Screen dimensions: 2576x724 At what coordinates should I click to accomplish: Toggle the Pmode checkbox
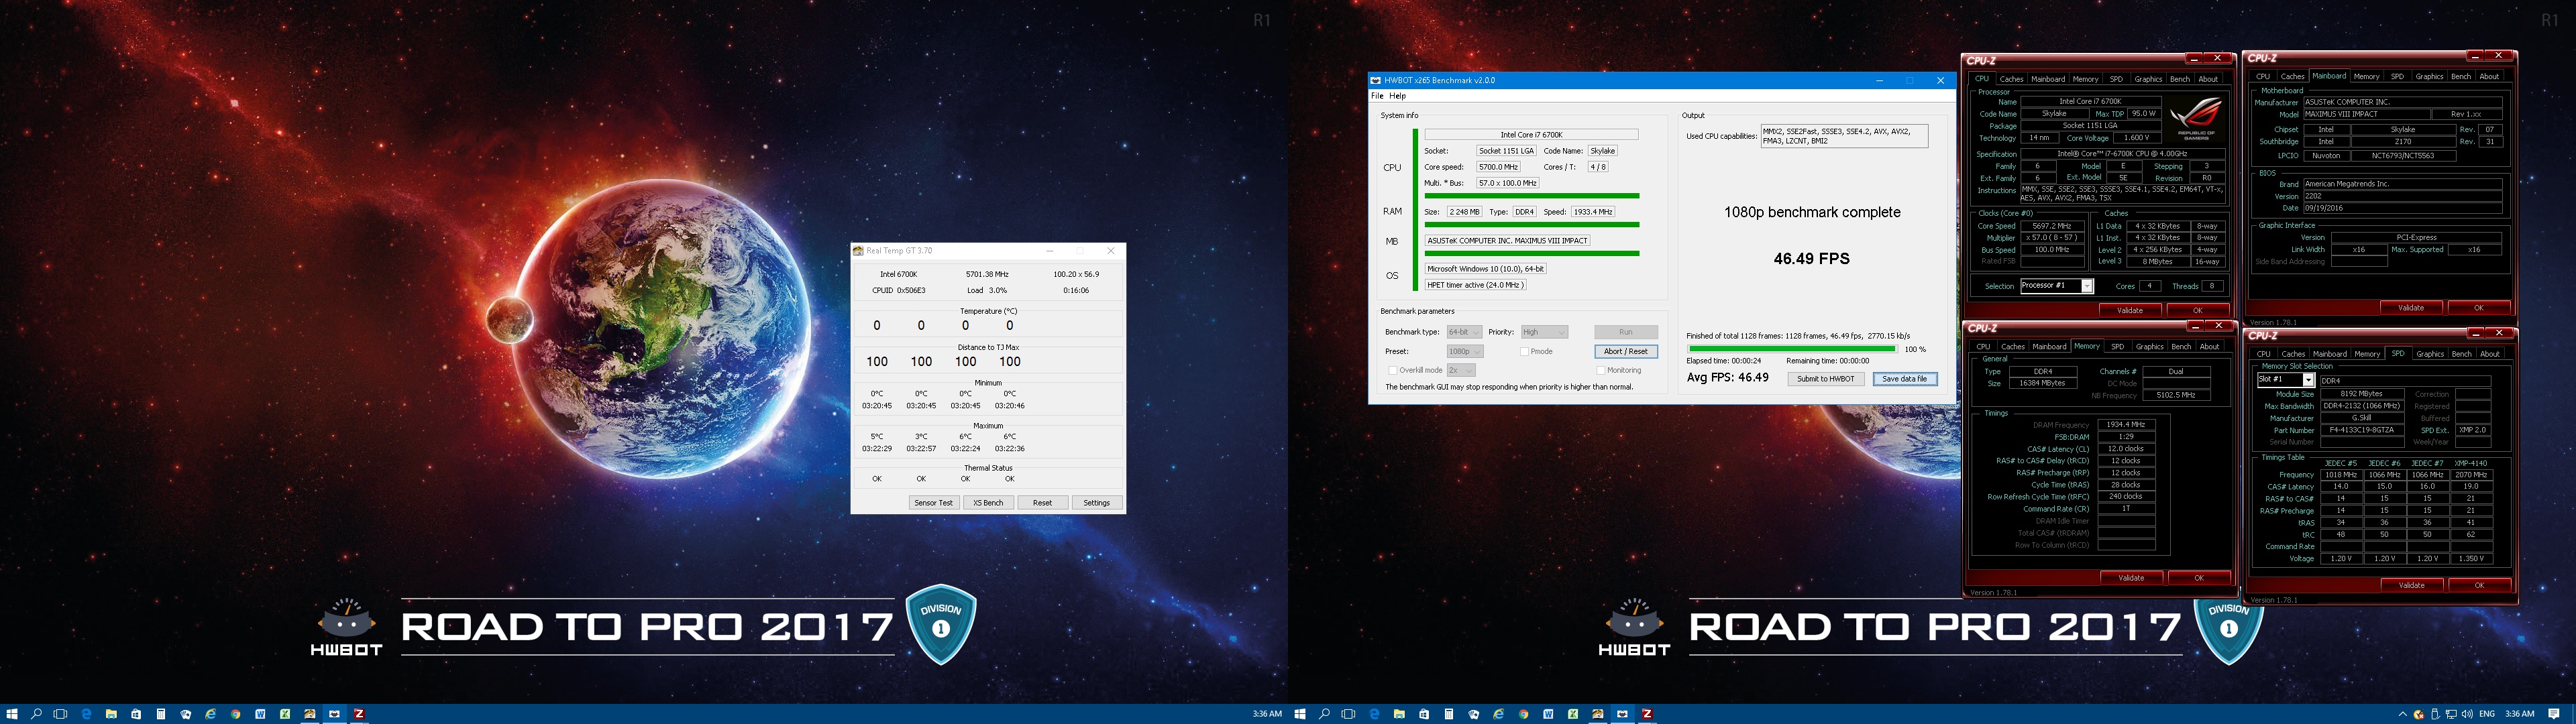tap(1524, 352)
